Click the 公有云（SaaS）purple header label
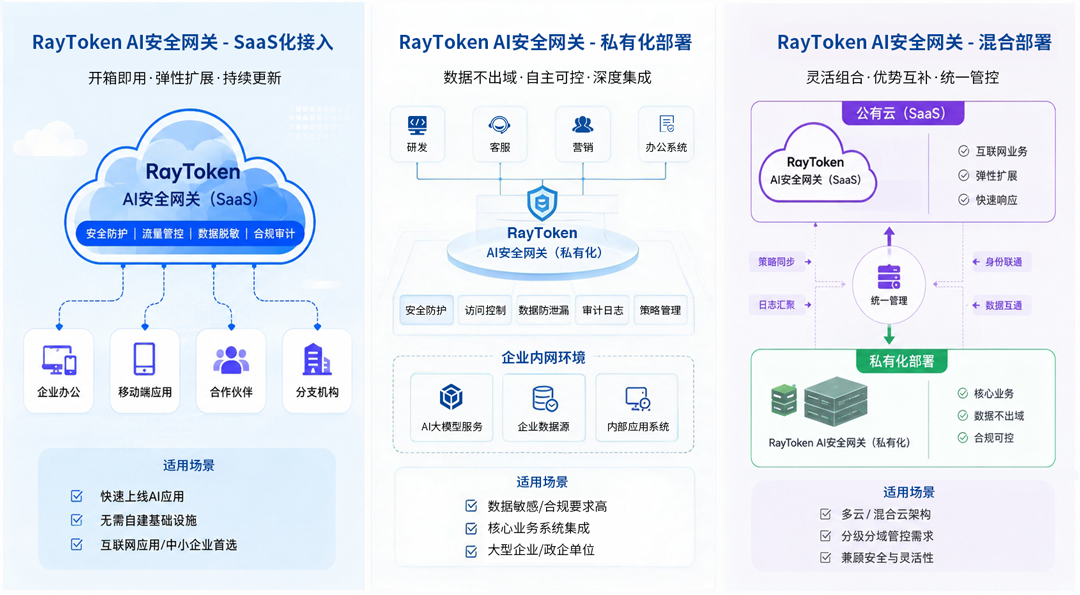 (902, 113)
